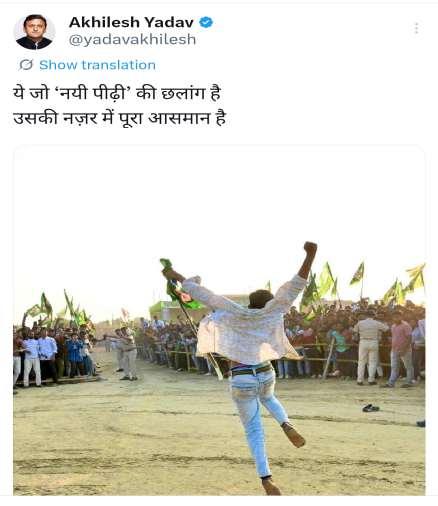This screenshot has height=506, width=438.
Task: Click the Akhilesh Yadav display name
Action: pos(131,22)
